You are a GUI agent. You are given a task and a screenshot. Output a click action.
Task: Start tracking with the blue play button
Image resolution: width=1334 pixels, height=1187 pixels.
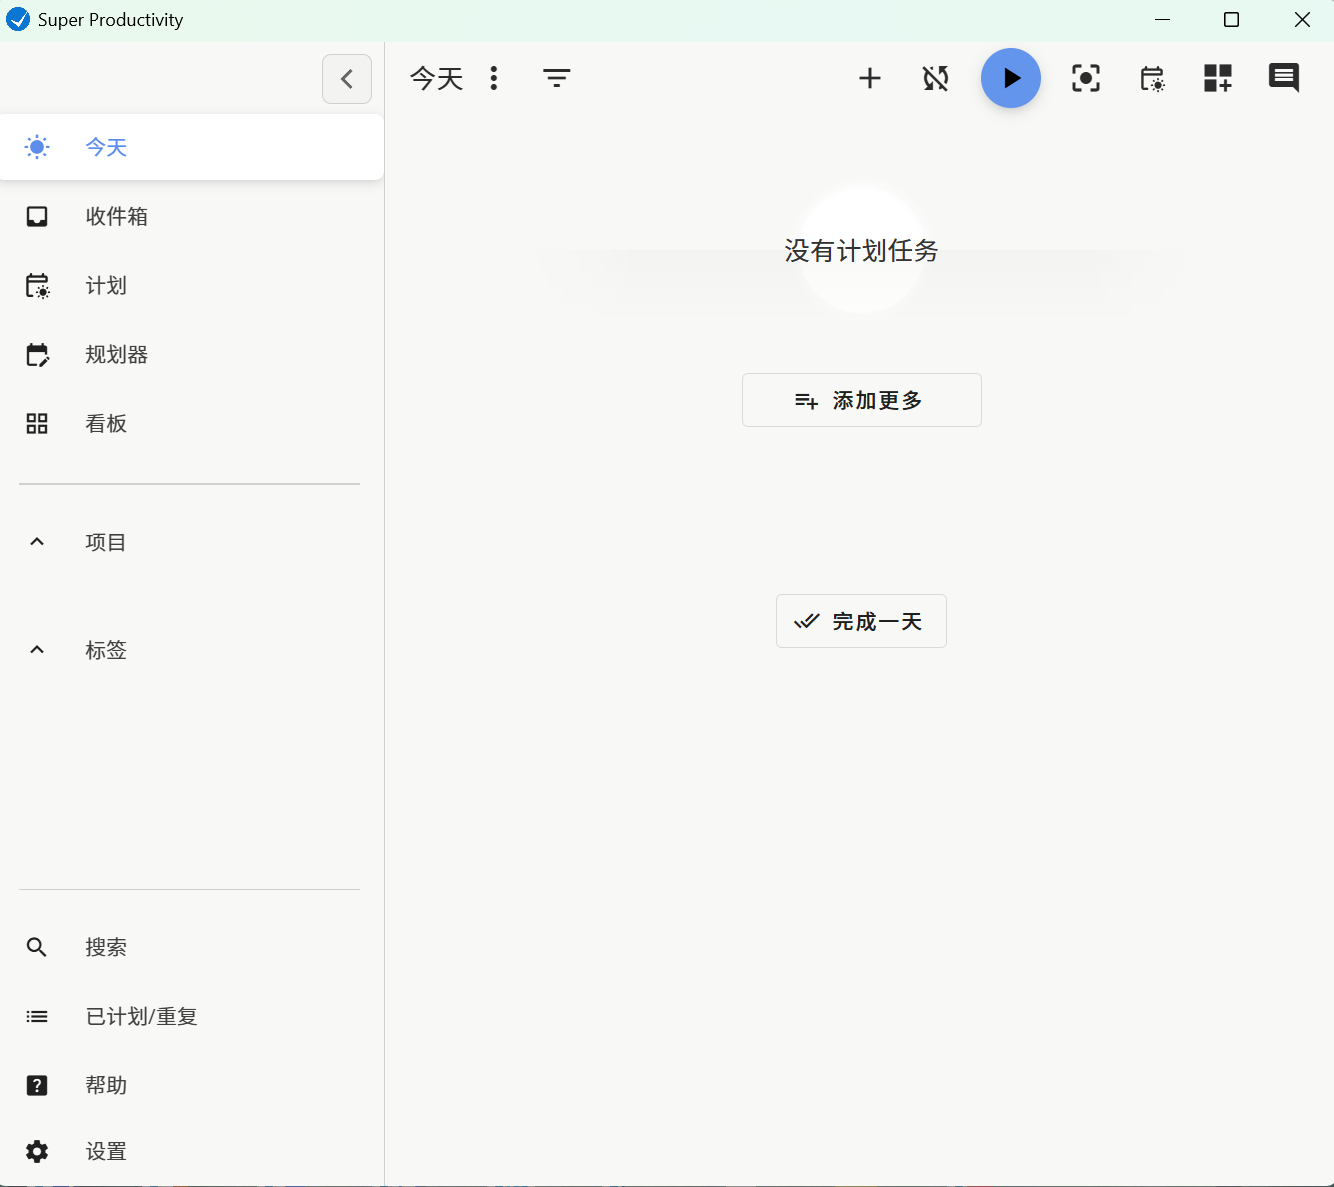tap(1011, 78)
